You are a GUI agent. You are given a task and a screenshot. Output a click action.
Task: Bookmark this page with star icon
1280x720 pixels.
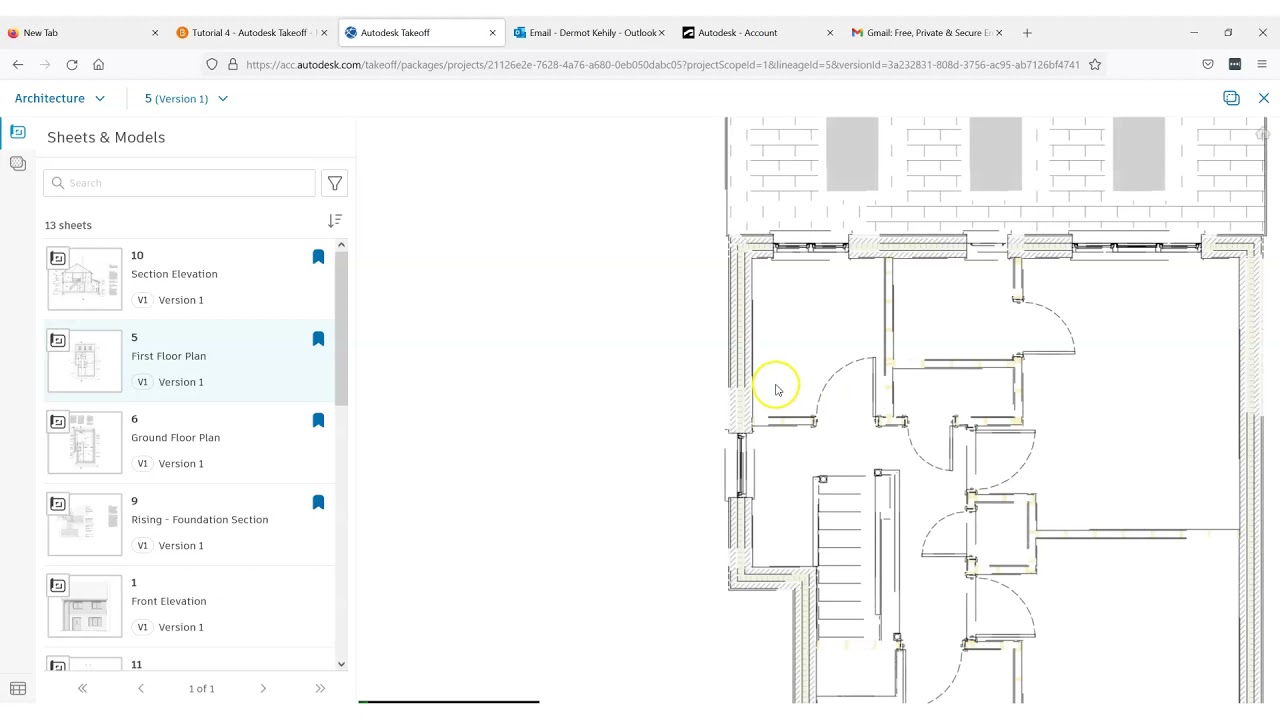[x=1095, y=65]
